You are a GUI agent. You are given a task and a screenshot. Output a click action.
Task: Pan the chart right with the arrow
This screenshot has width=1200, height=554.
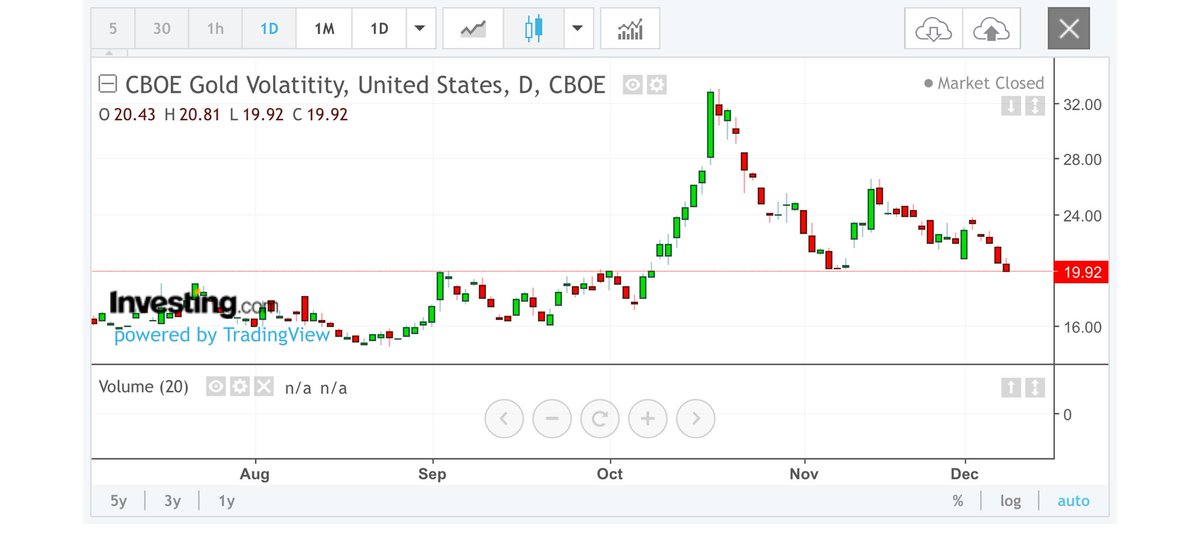[x=696, y=418]
